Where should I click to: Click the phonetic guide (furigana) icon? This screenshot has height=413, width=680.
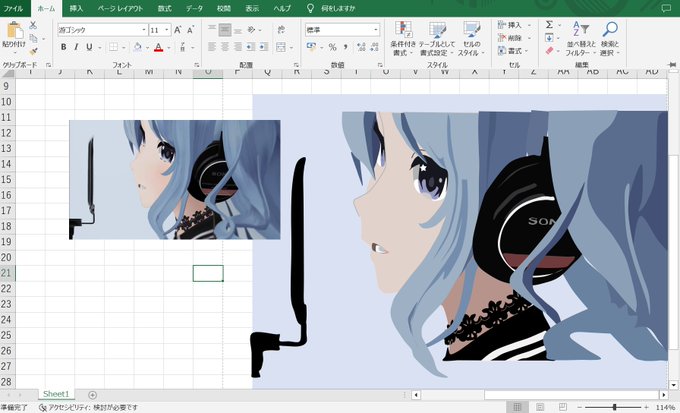183,47
